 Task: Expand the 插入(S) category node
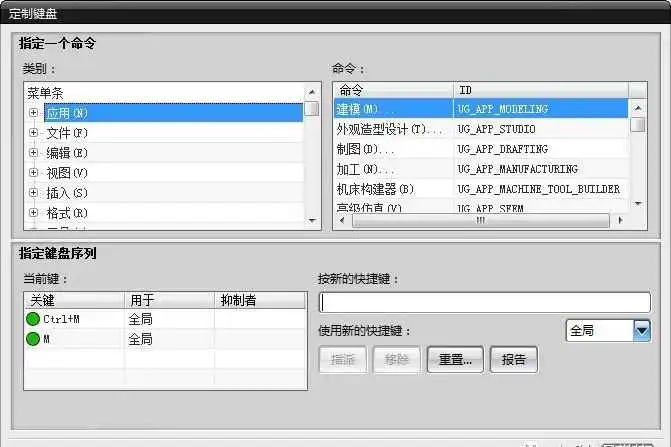pos(33,193)
